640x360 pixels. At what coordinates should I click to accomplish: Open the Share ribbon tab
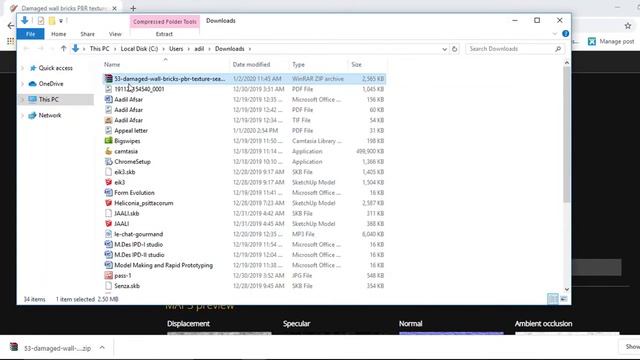click(87, 34)
